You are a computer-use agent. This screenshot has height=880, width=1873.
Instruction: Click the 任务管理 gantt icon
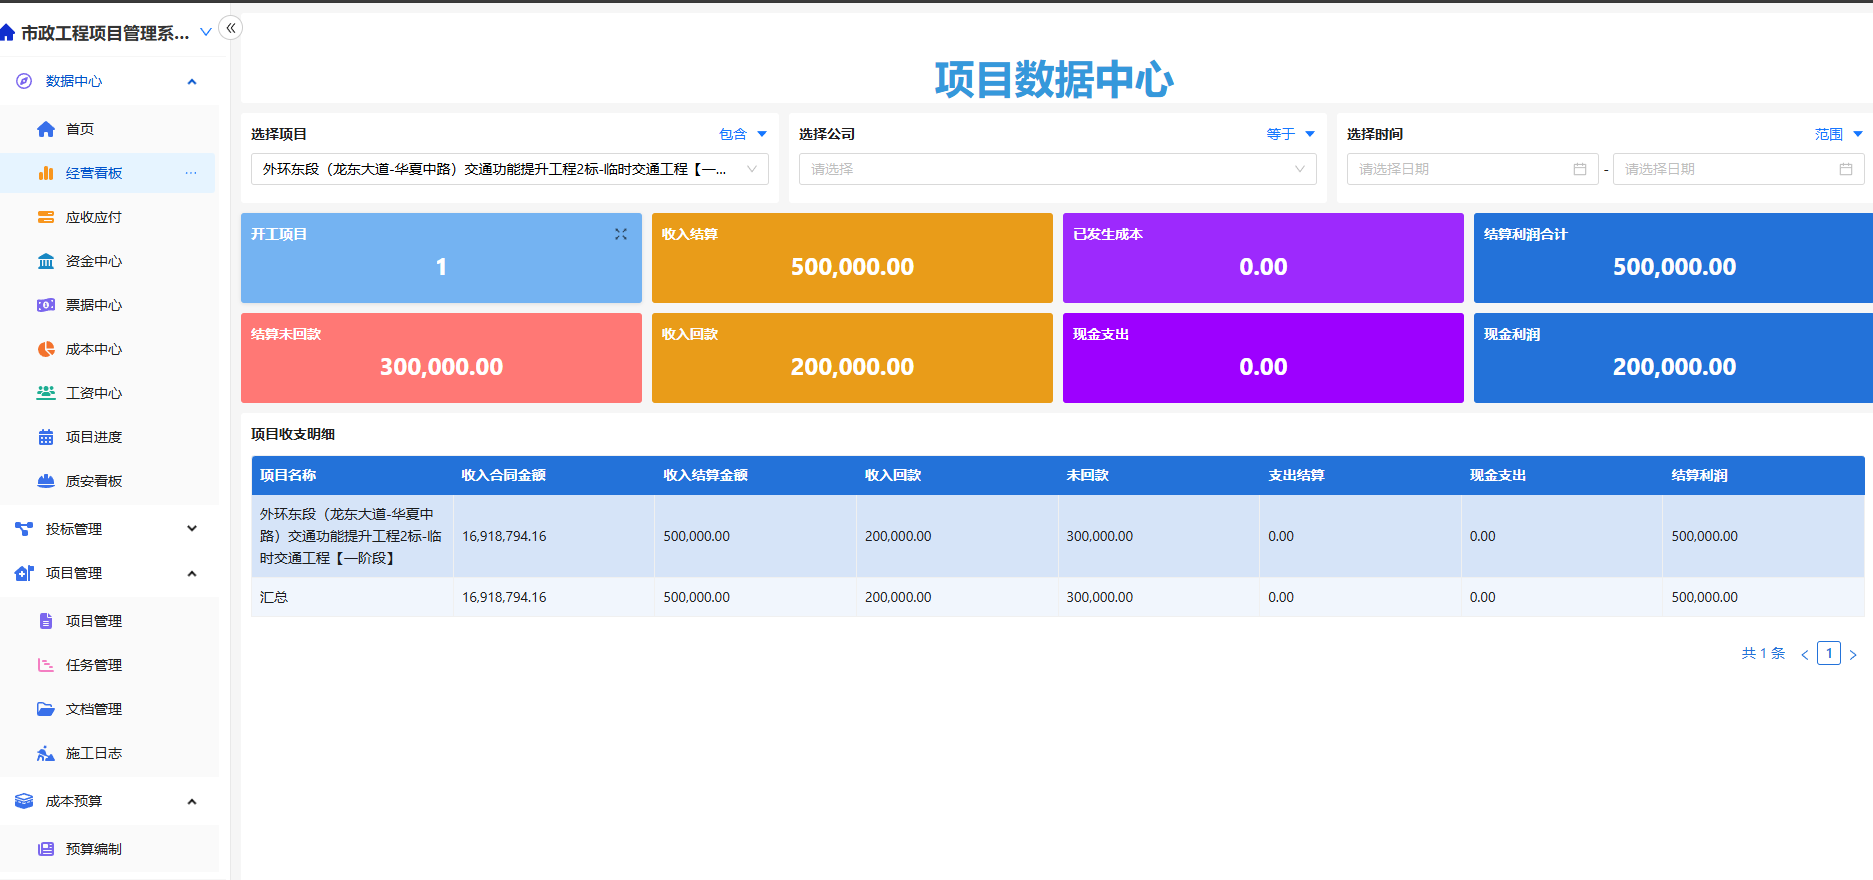point(46,665)
